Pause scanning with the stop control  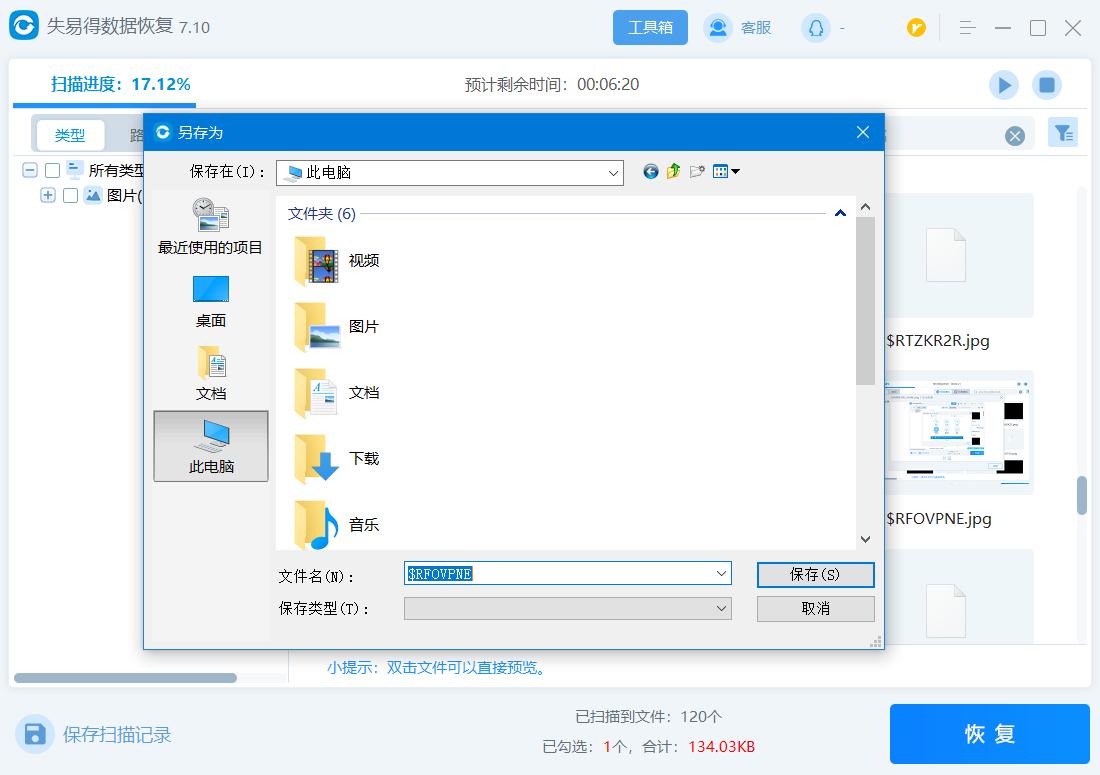pos(1047,85)
